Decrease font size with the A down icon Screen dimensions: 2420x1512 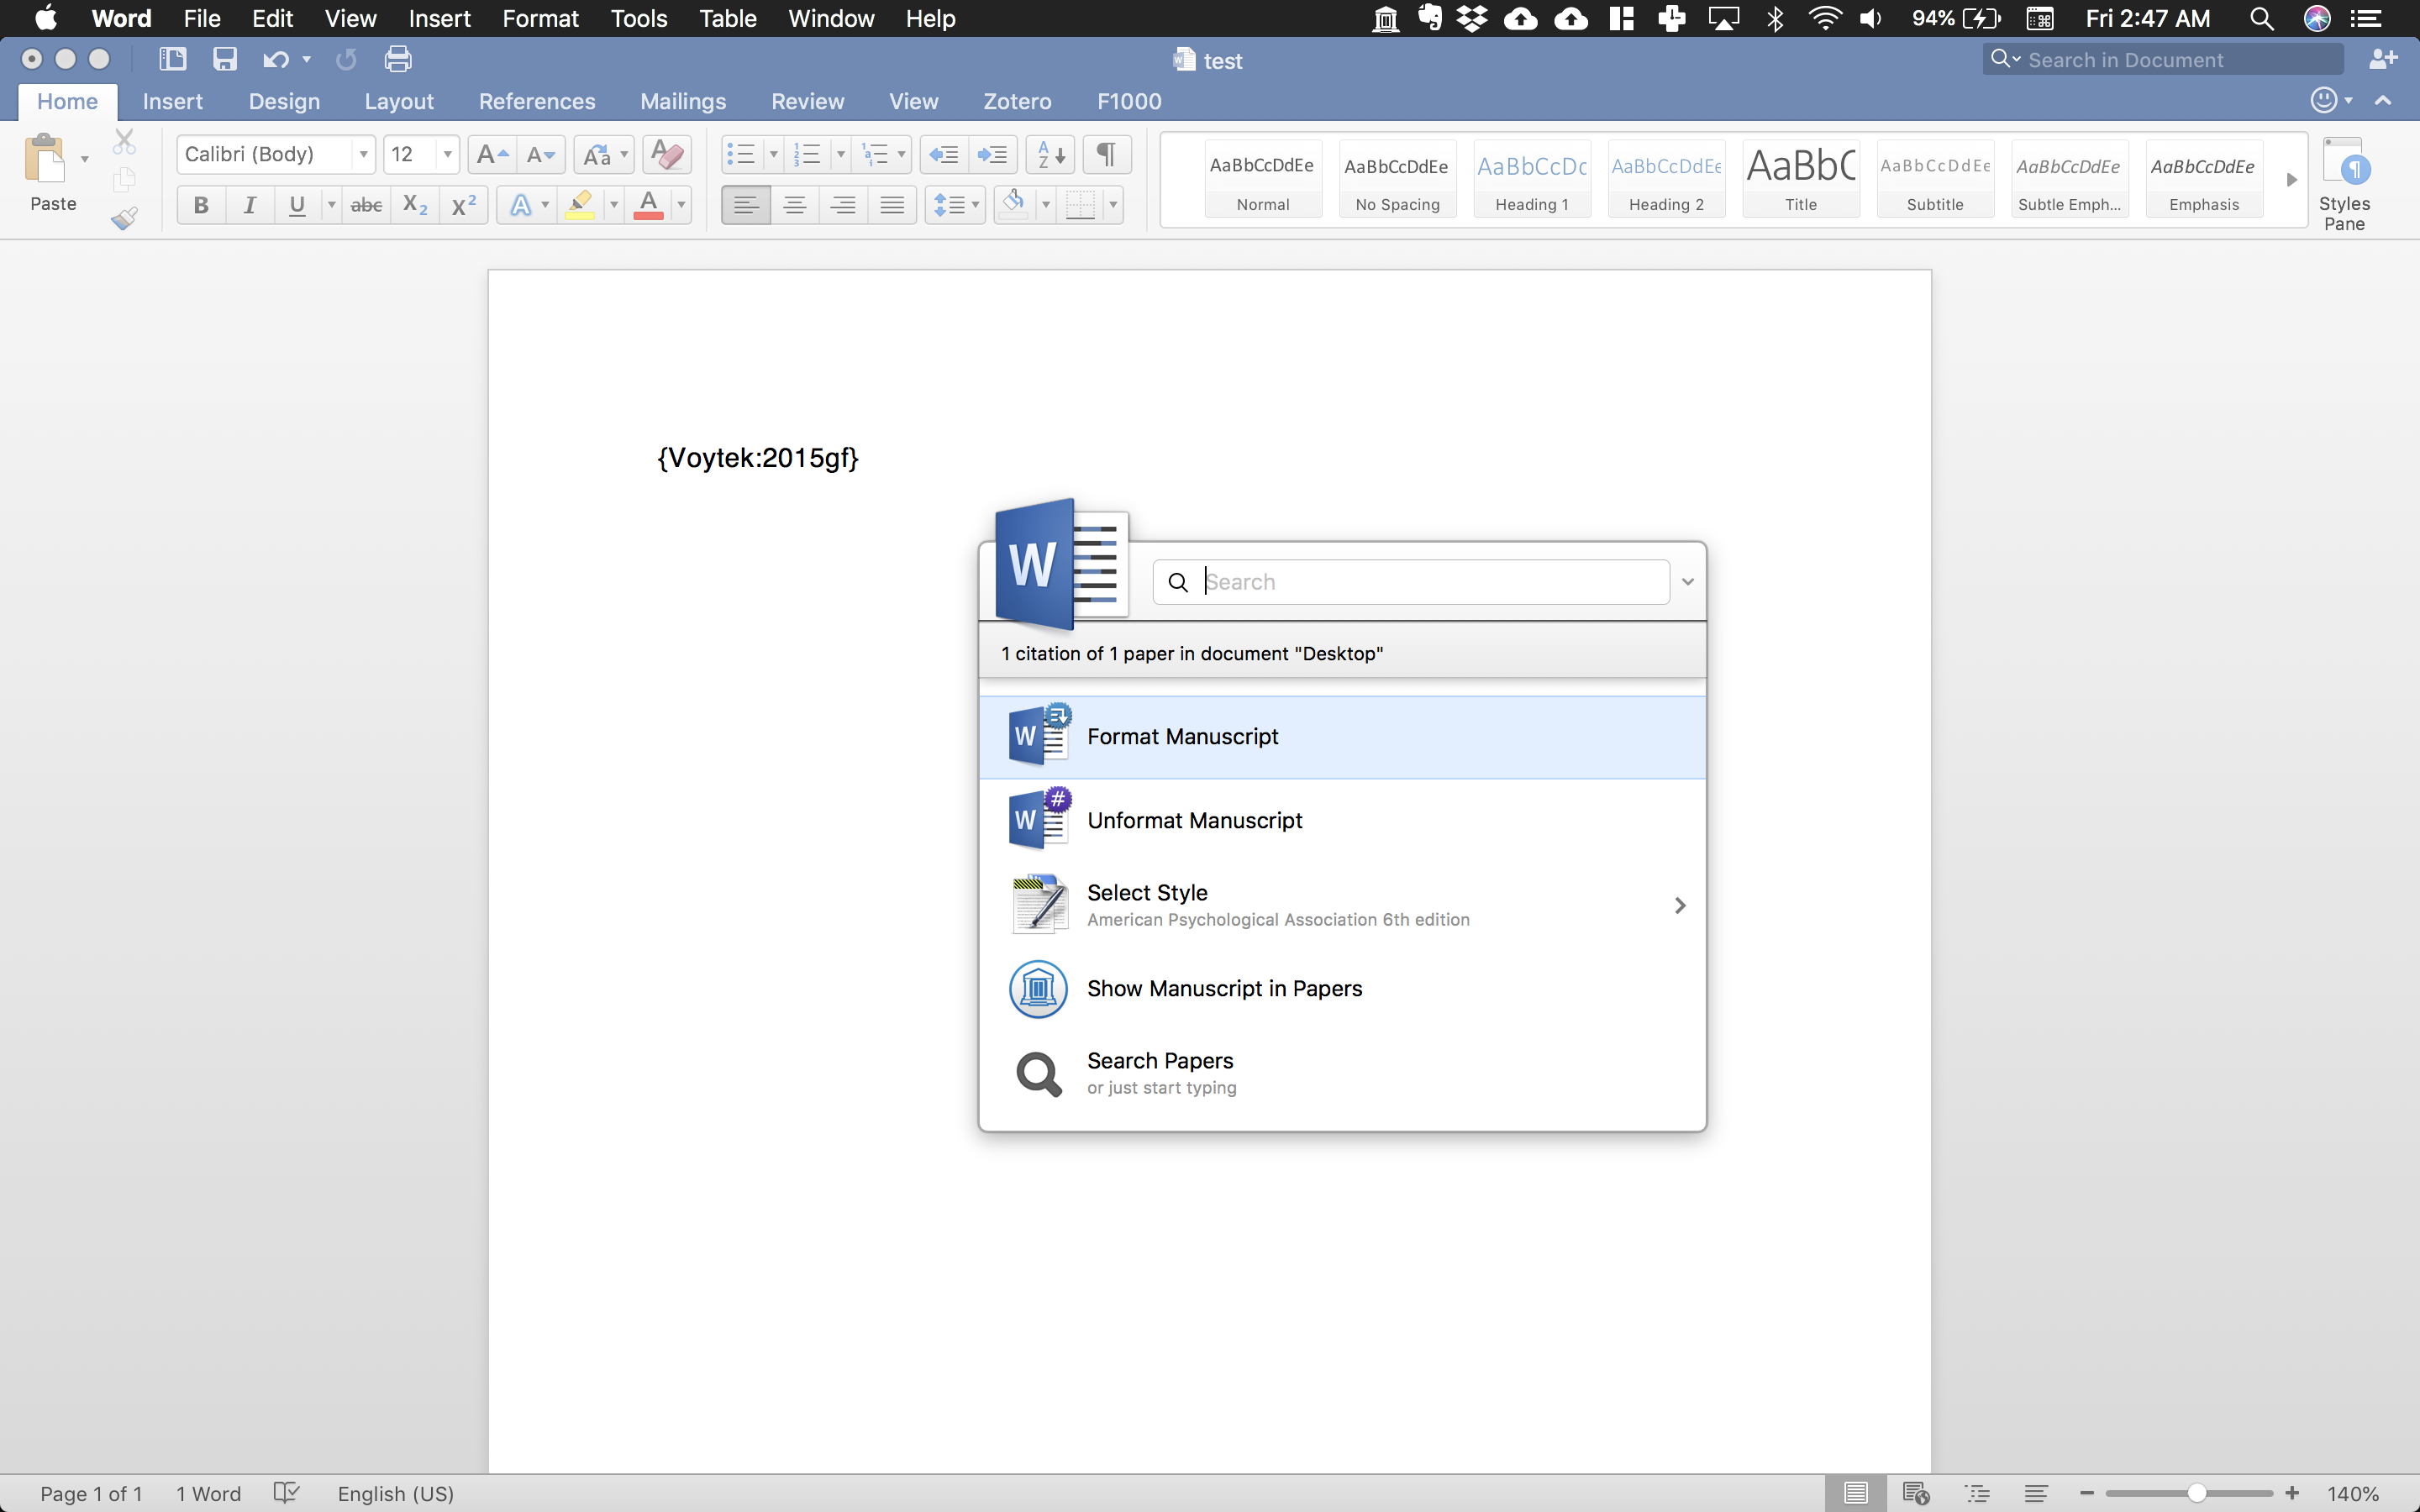click(541, 155)
